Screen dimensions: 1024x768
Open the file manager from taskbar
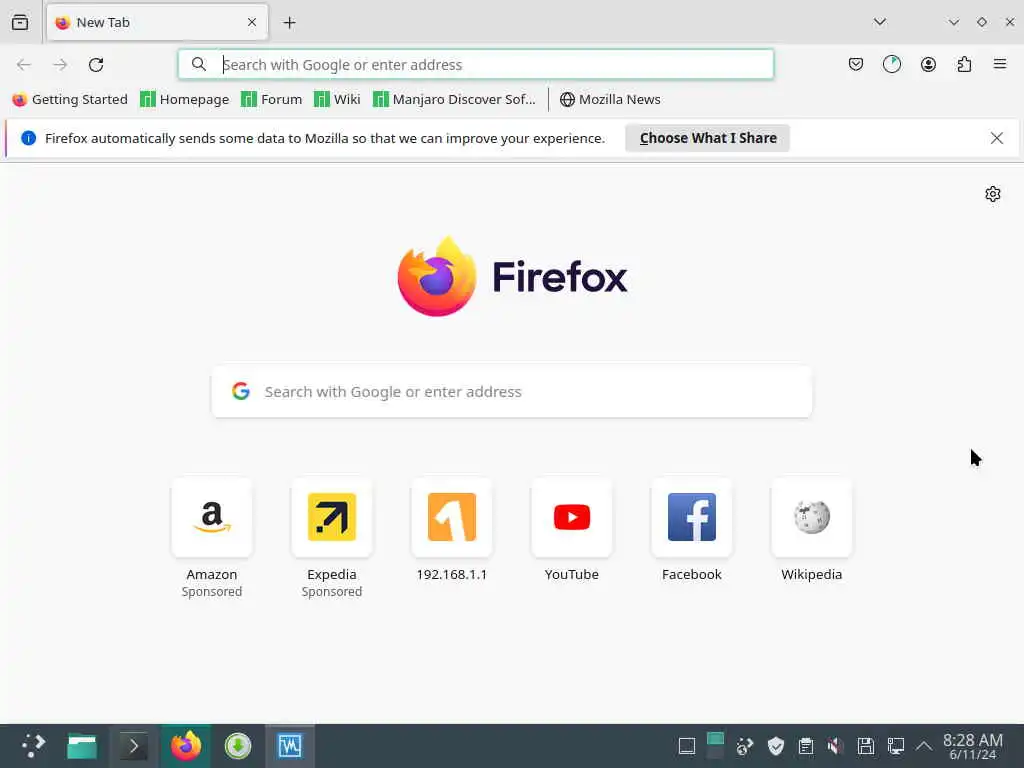pos(82,746)
